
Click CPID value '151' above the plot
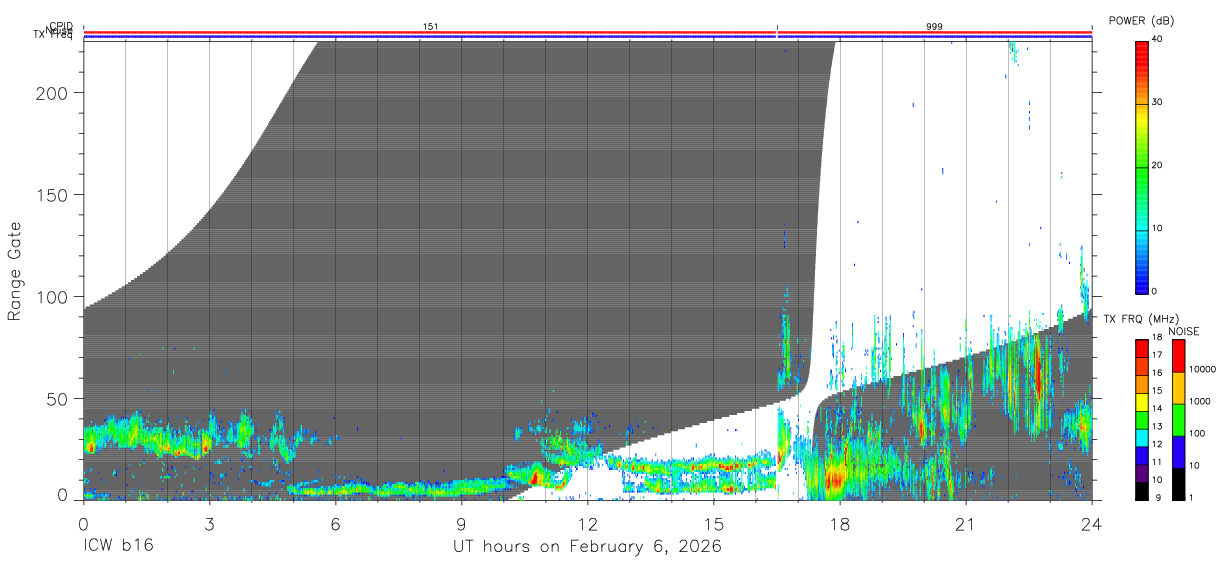431,27
